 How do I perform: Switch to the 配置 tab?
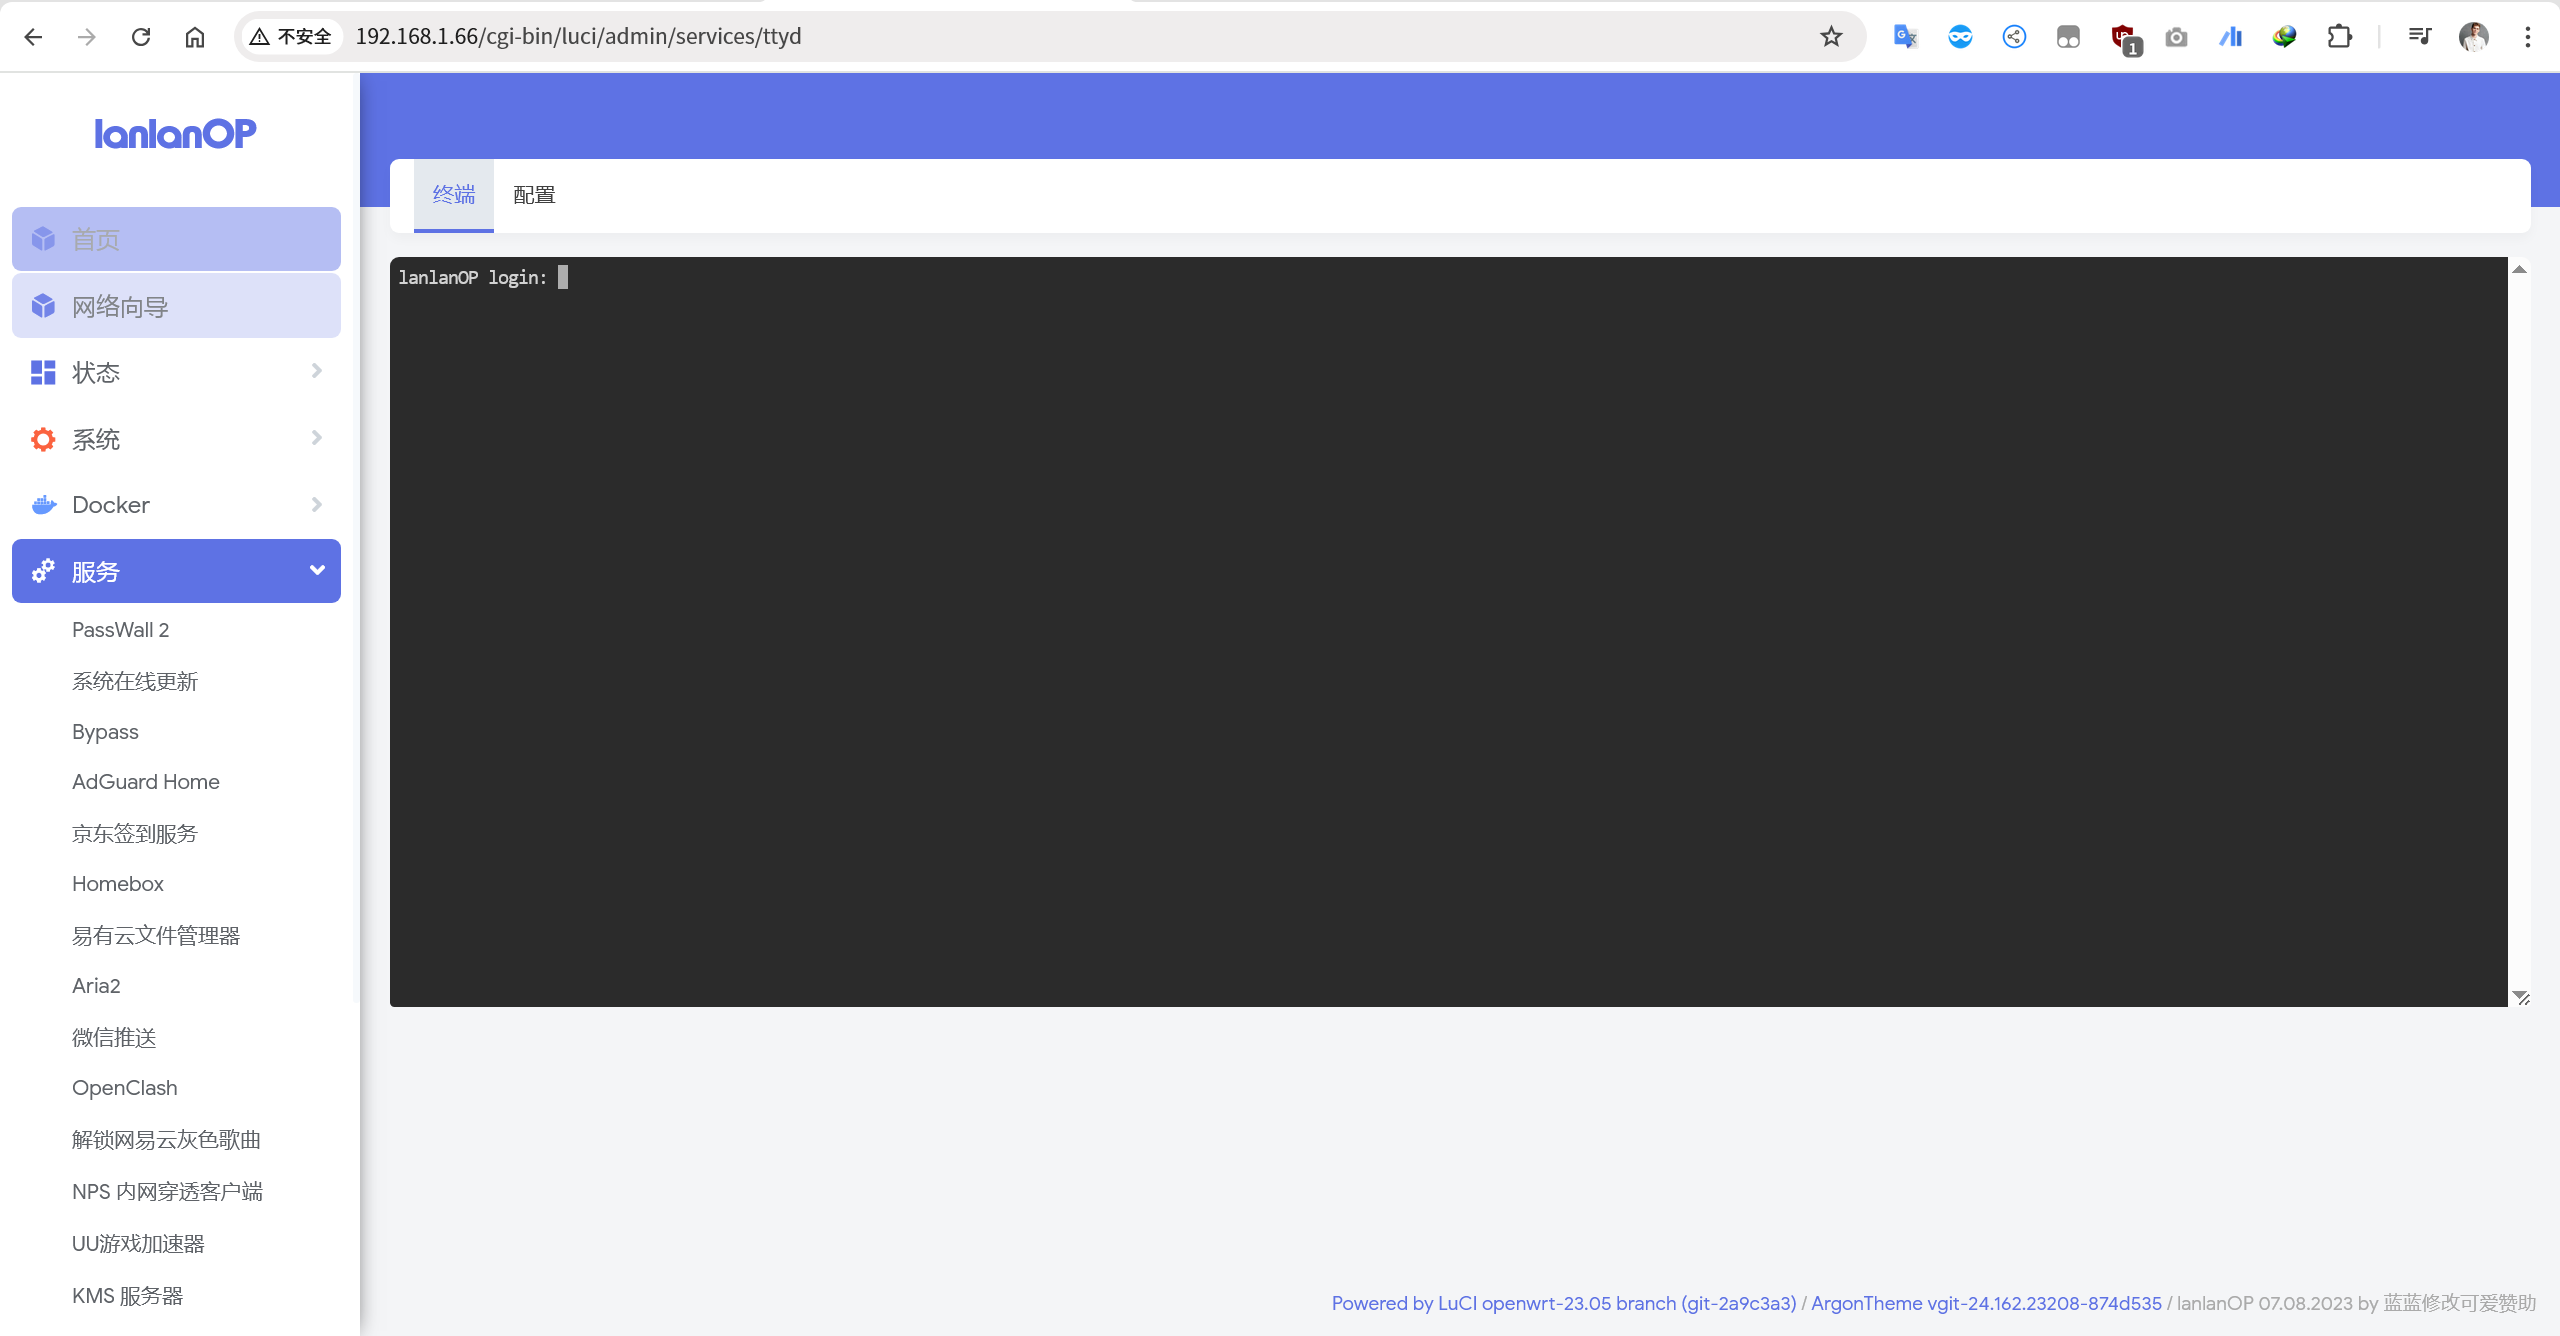coord(534,195)
